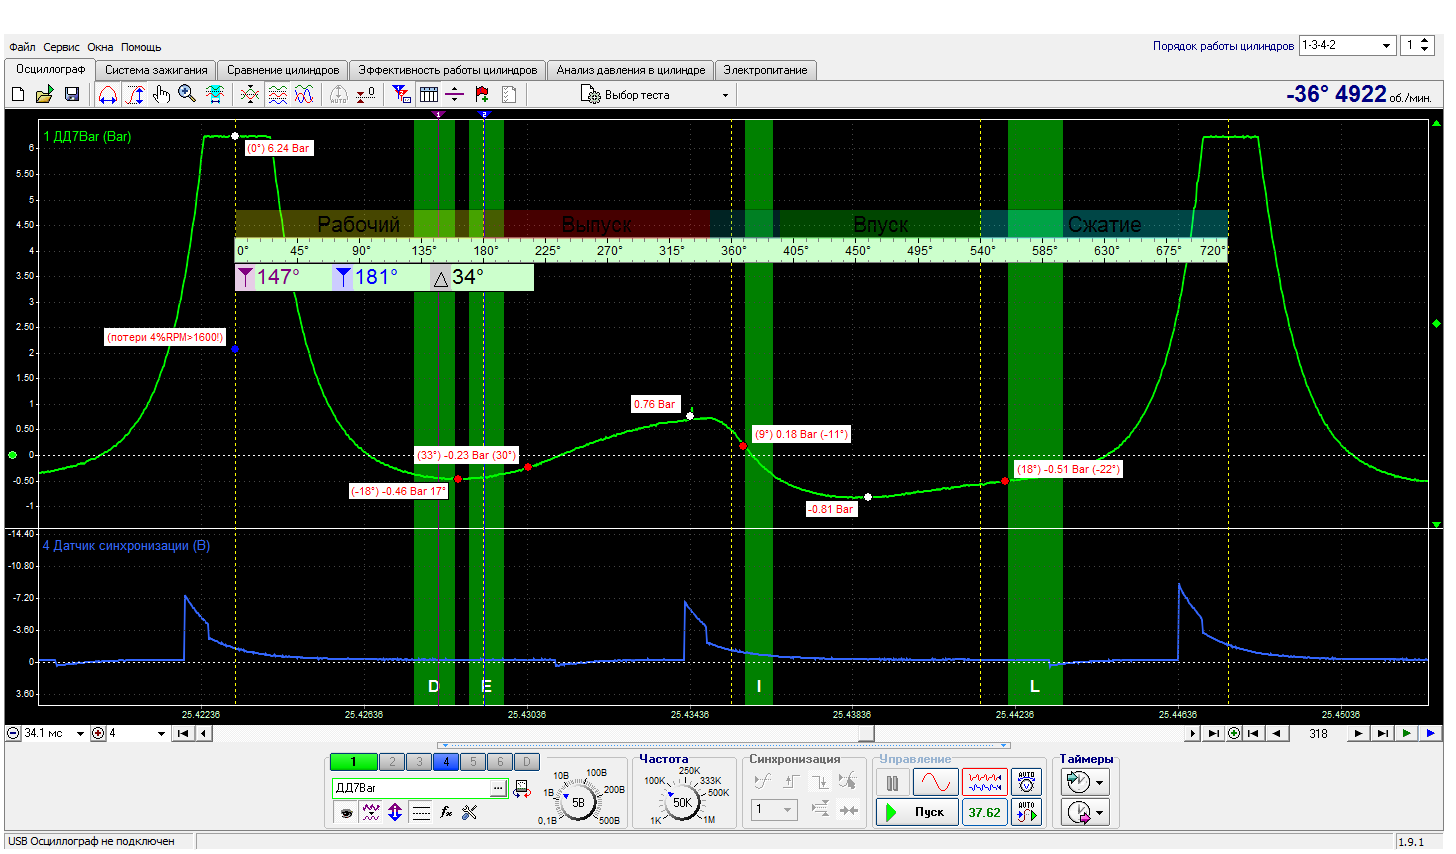The image size is (1456, 854).
Task: Toggle channel visibility eye icon
Action: 346,812
